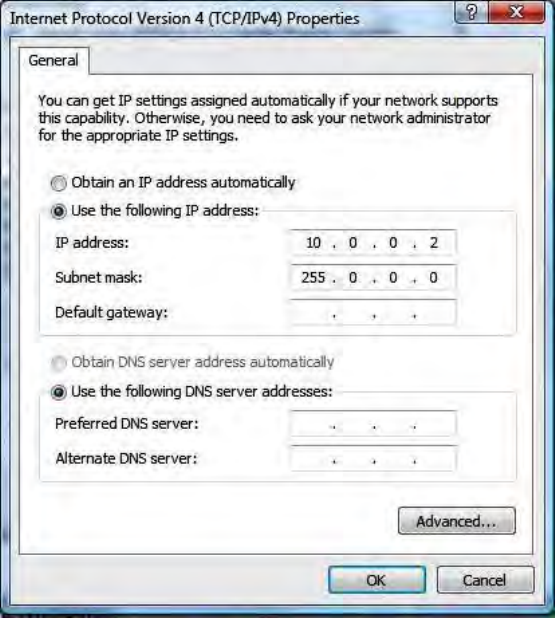This screenshot has width=555, height=618.
Task: Open the General tab
Action: coord(54,61)
